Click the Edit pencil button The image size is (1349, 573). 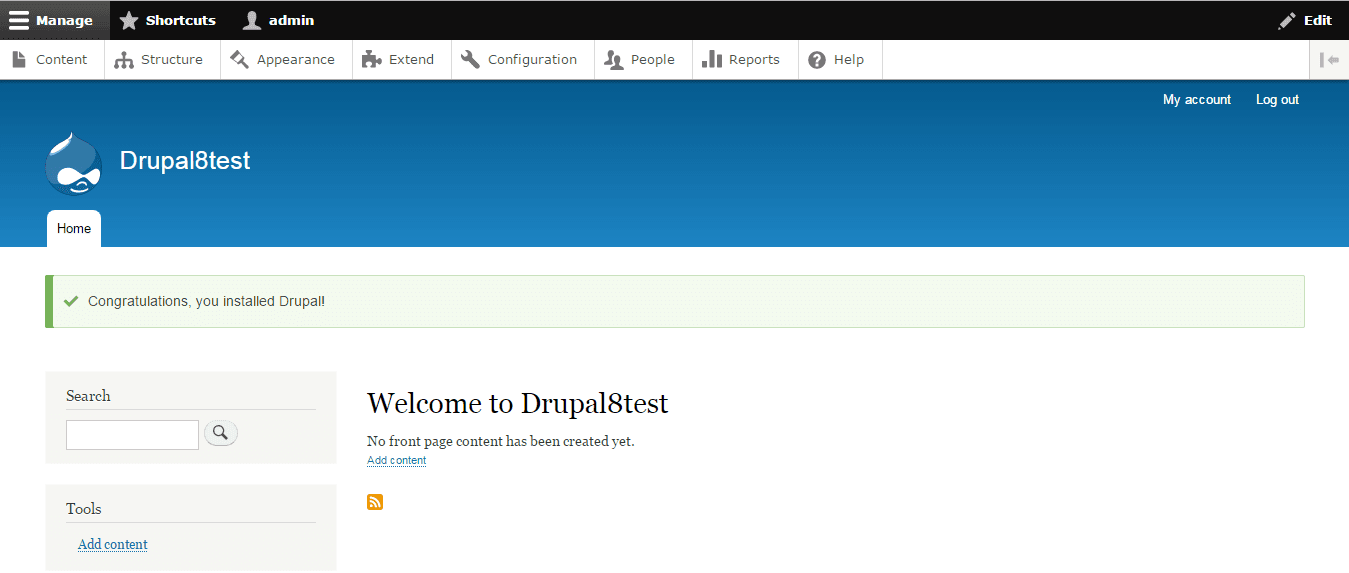(x=1305, y=20)
